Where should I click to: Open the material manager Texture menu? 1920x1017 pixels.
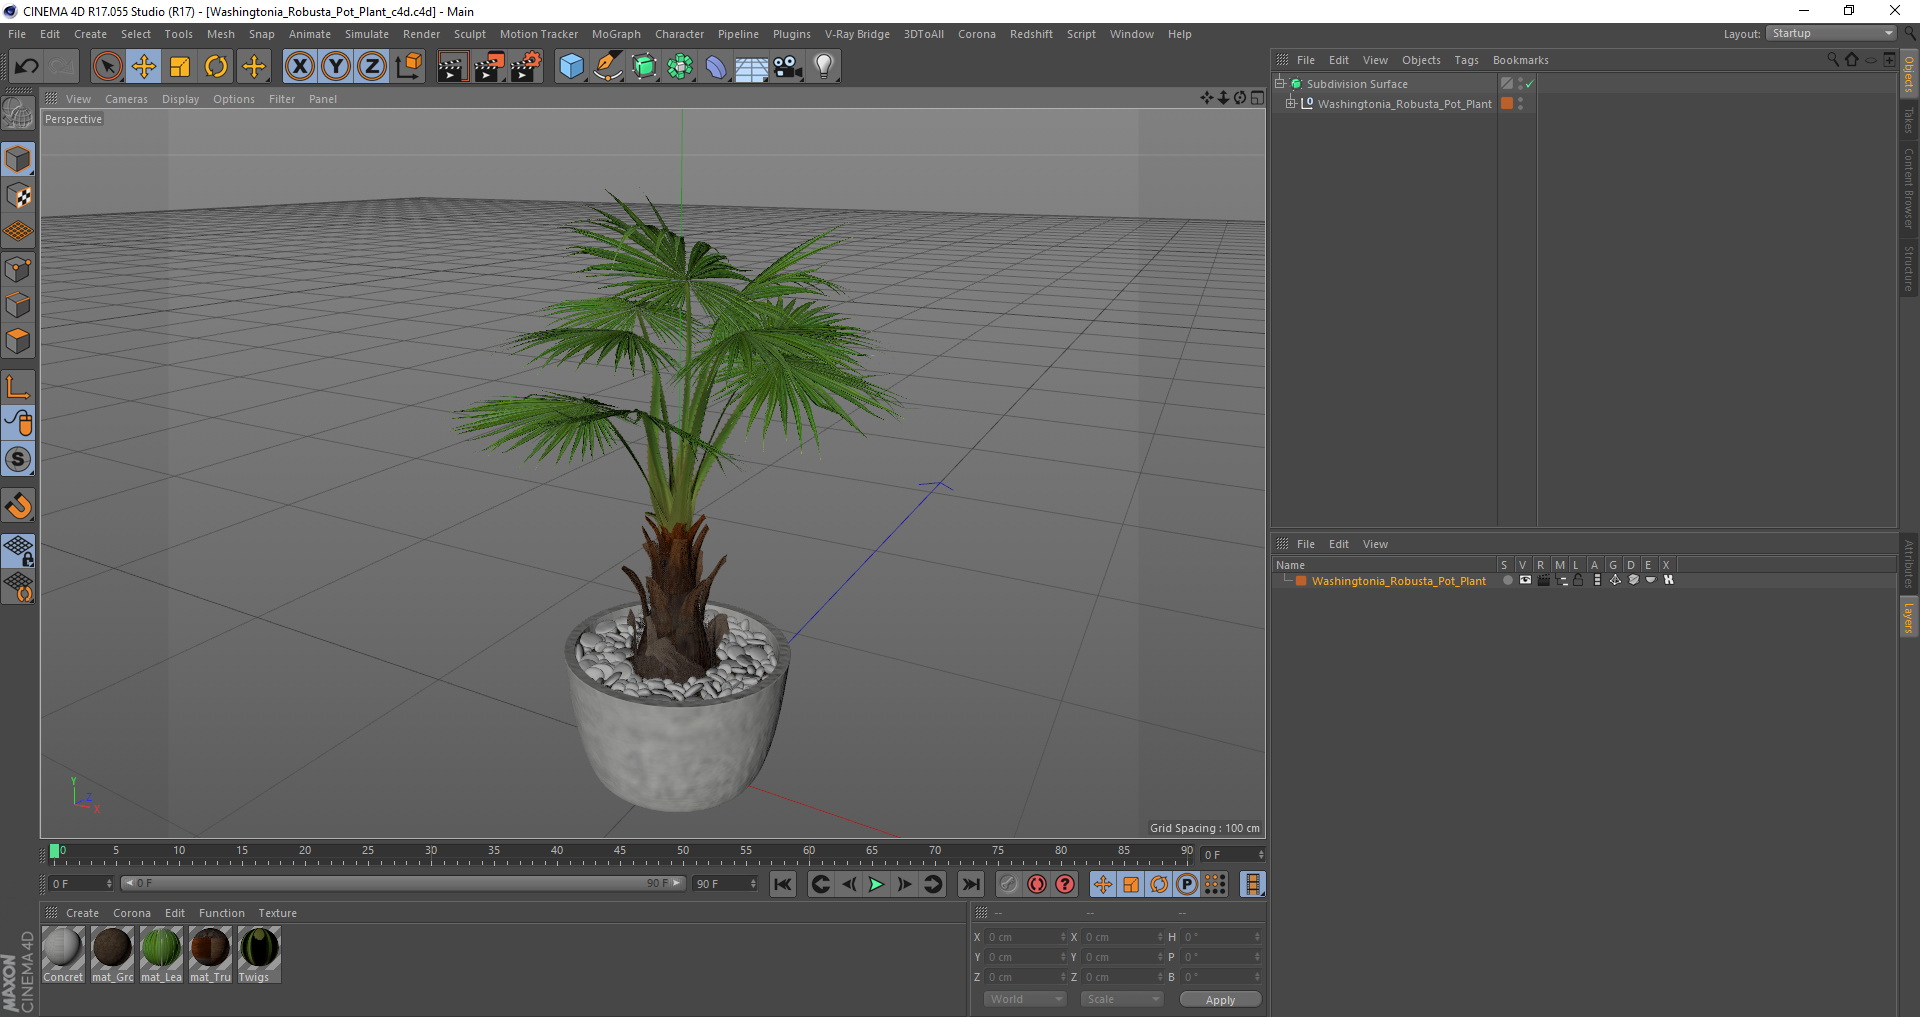click(277, 913)
